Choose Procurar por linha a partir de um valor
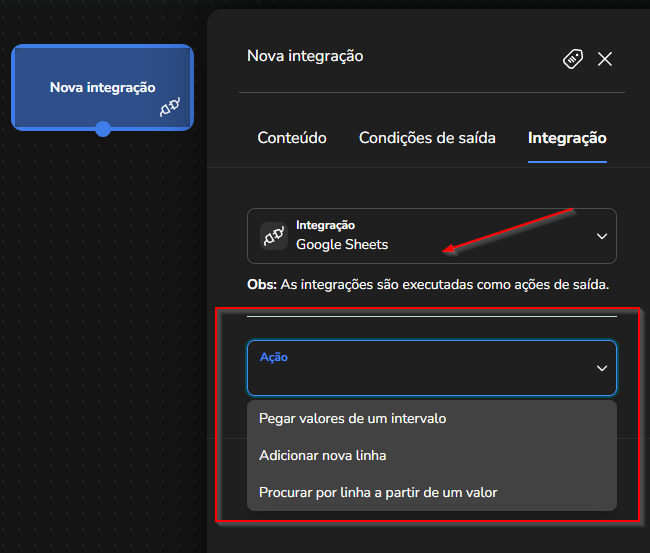The height and width of the screenshot is (553, 650). pos(432,492)
